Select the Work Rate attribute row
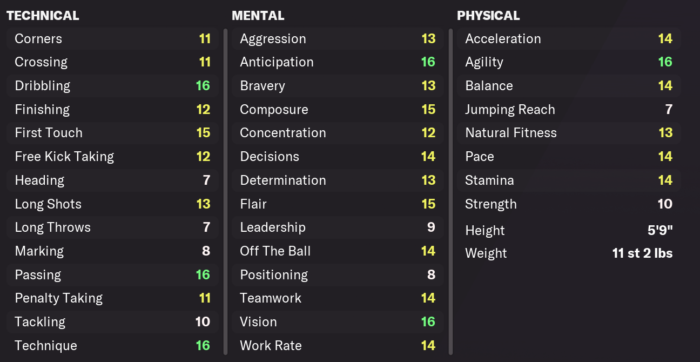Viewport: 700px width, 362px height. tap(338, 345)
